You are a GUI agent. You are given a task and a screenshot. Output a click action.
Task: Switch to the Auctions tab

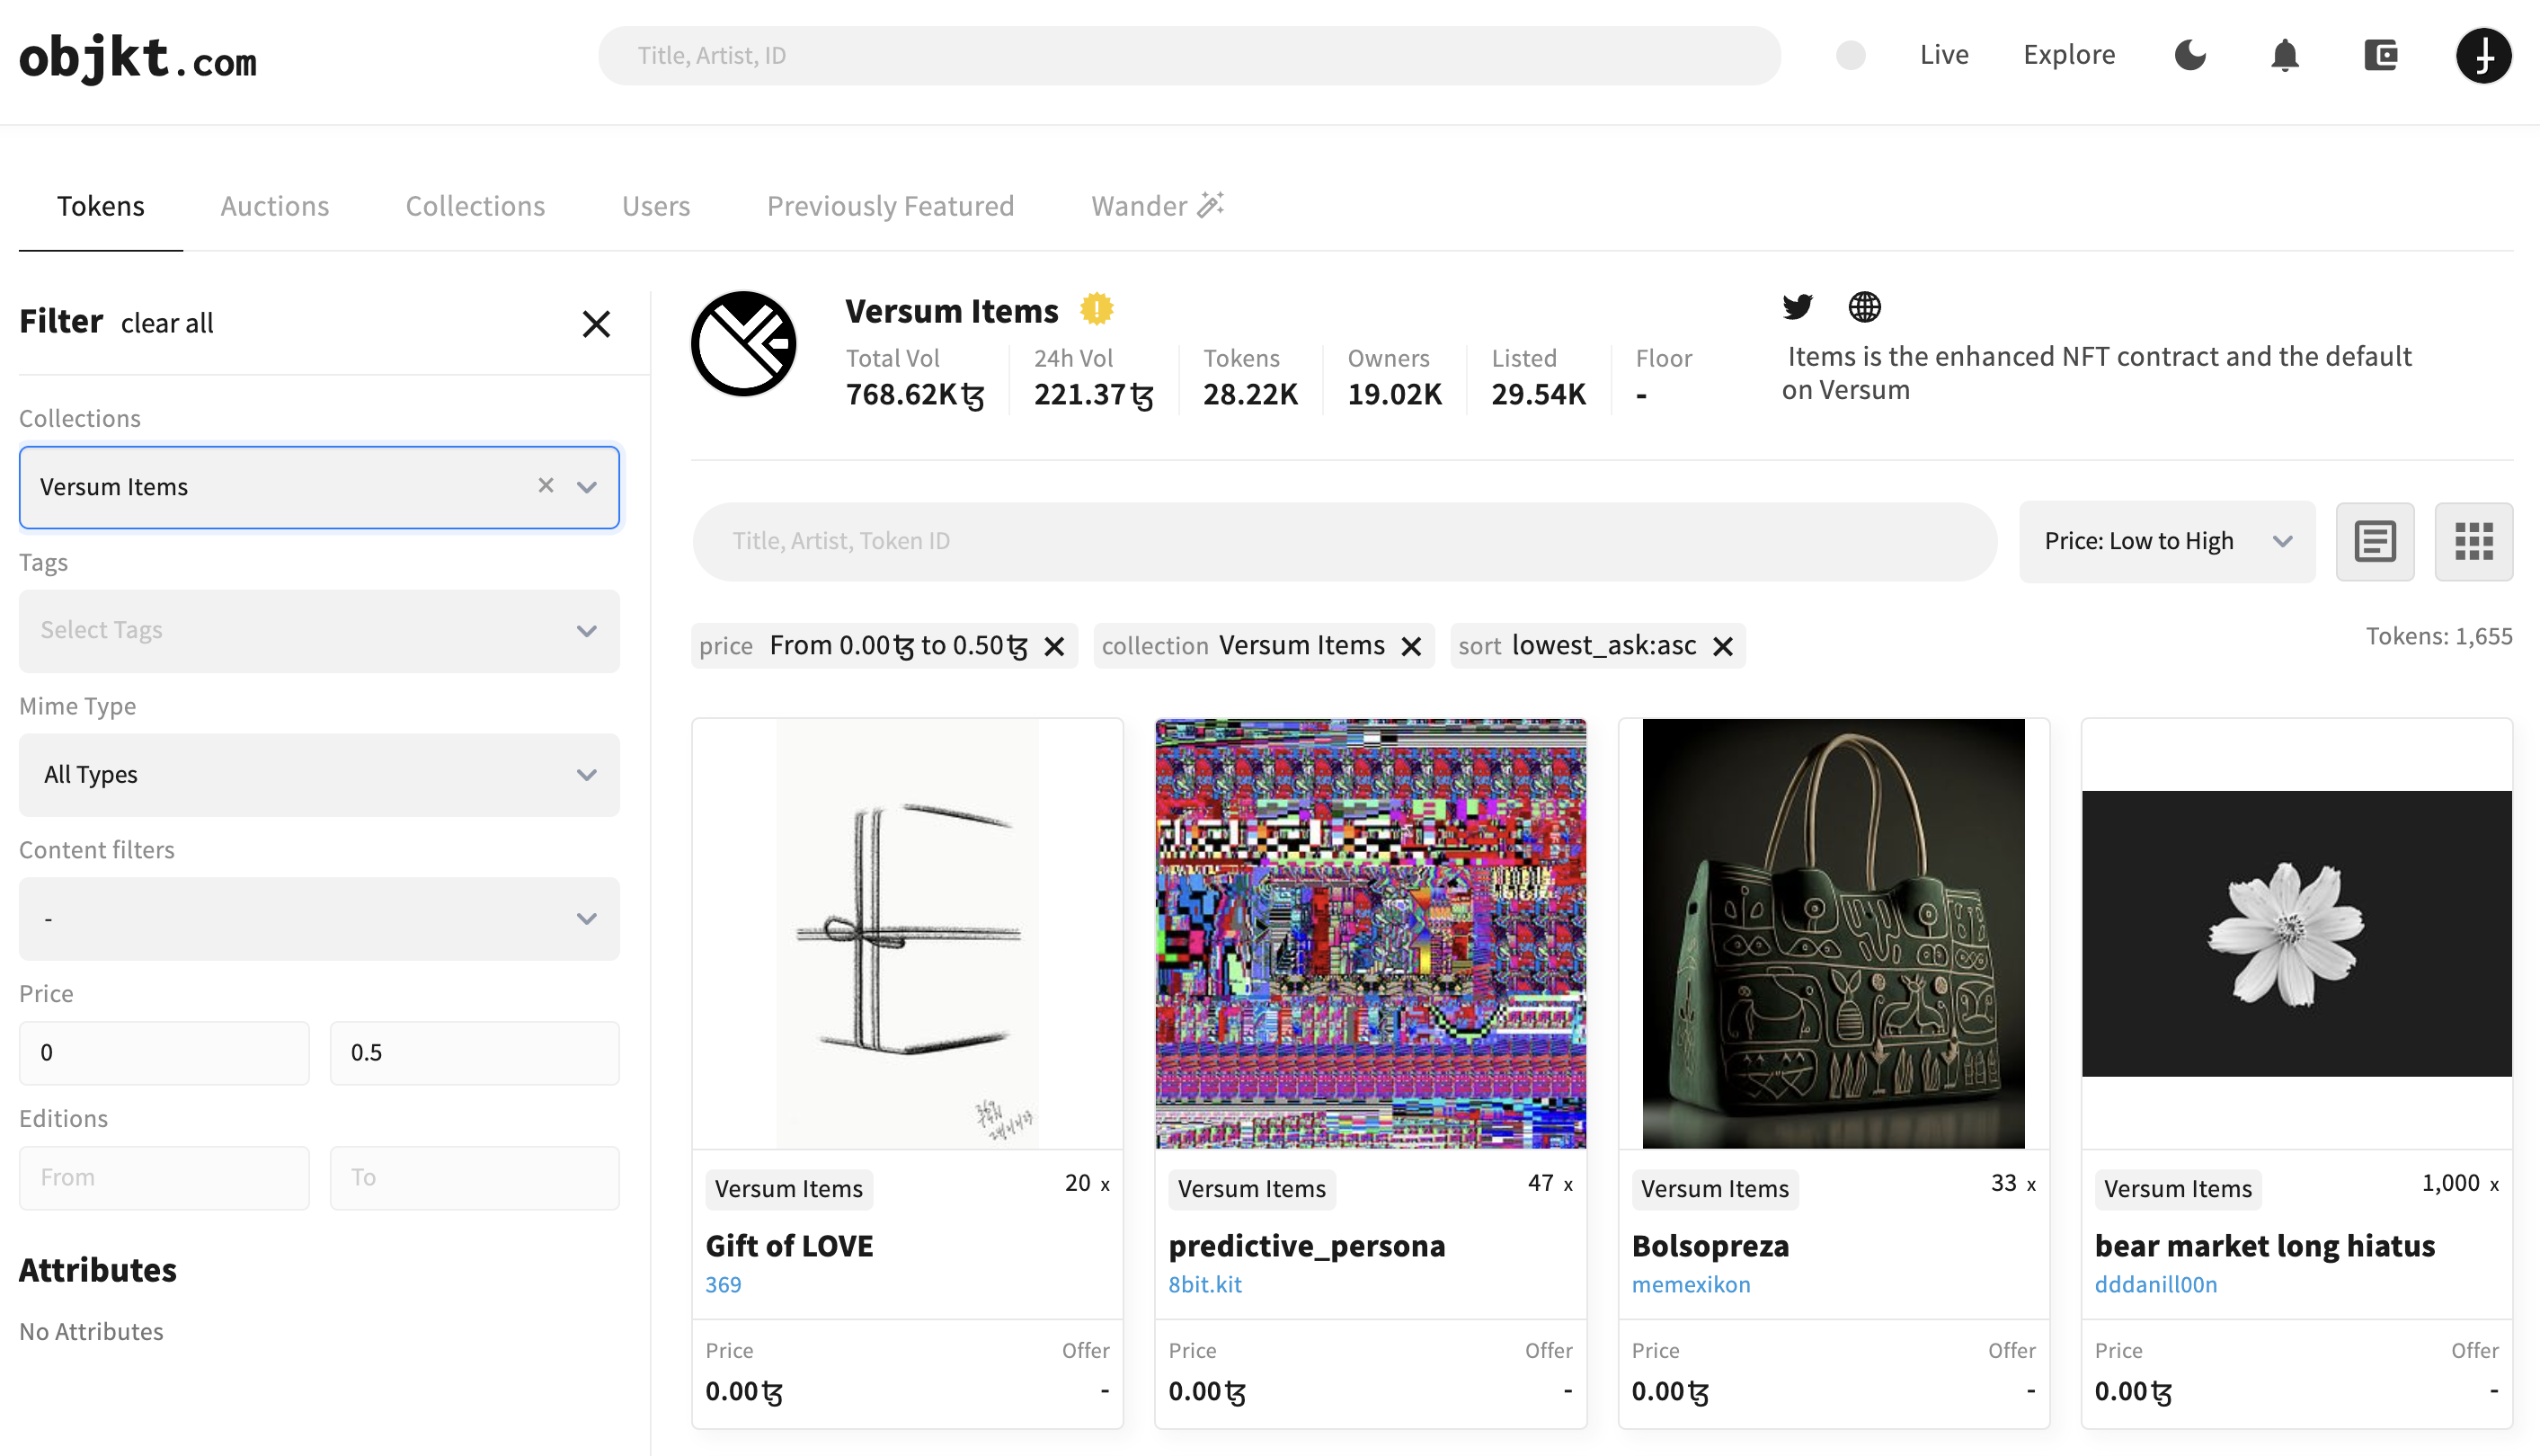click(x=274, y=206)
